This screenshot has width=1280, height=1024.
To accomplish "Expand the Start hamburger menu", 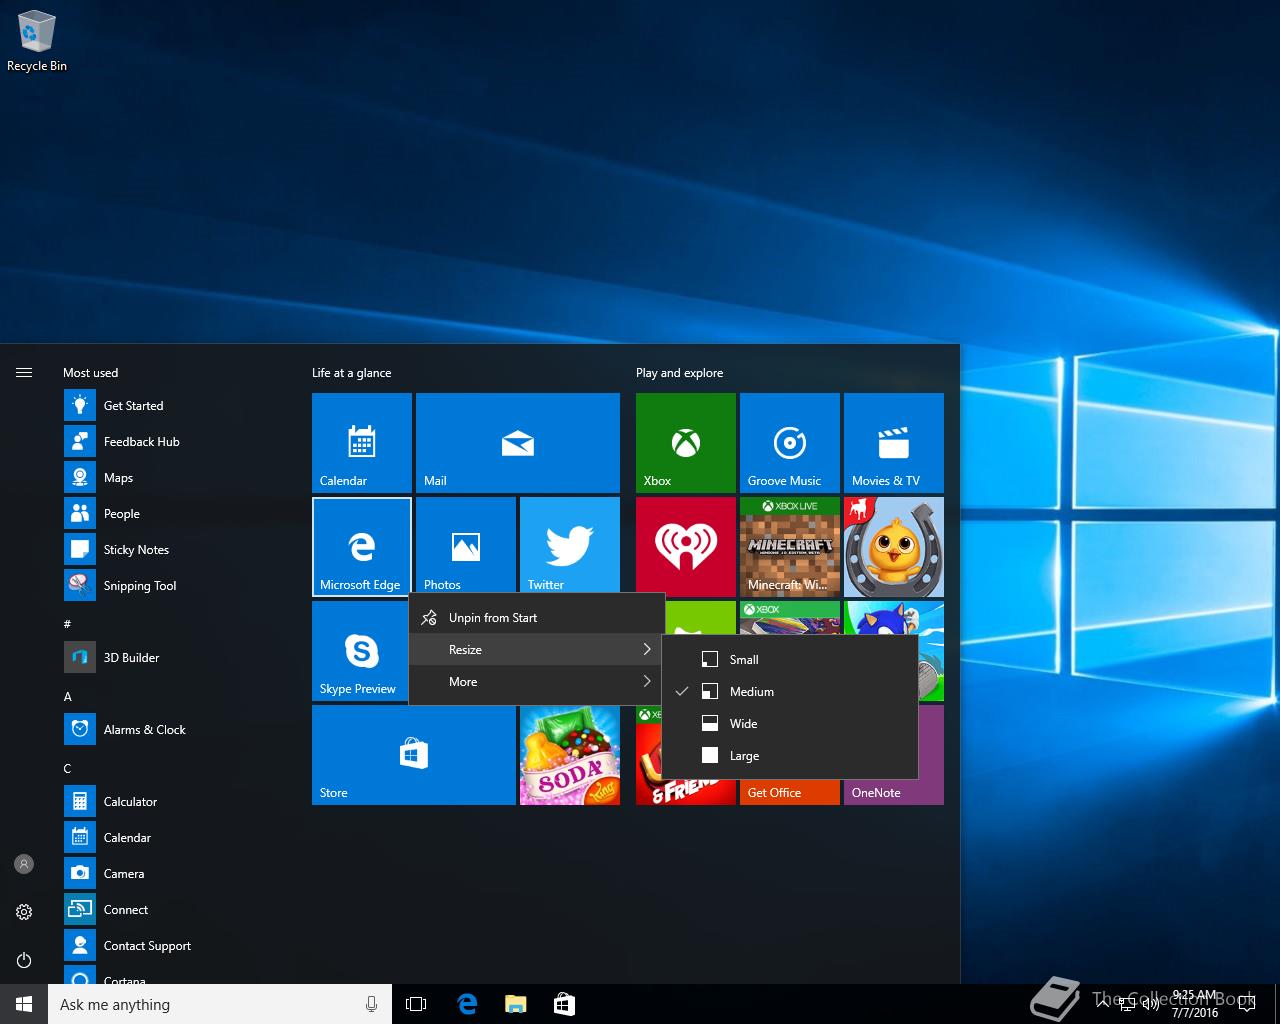I will [x=24, y=372].
